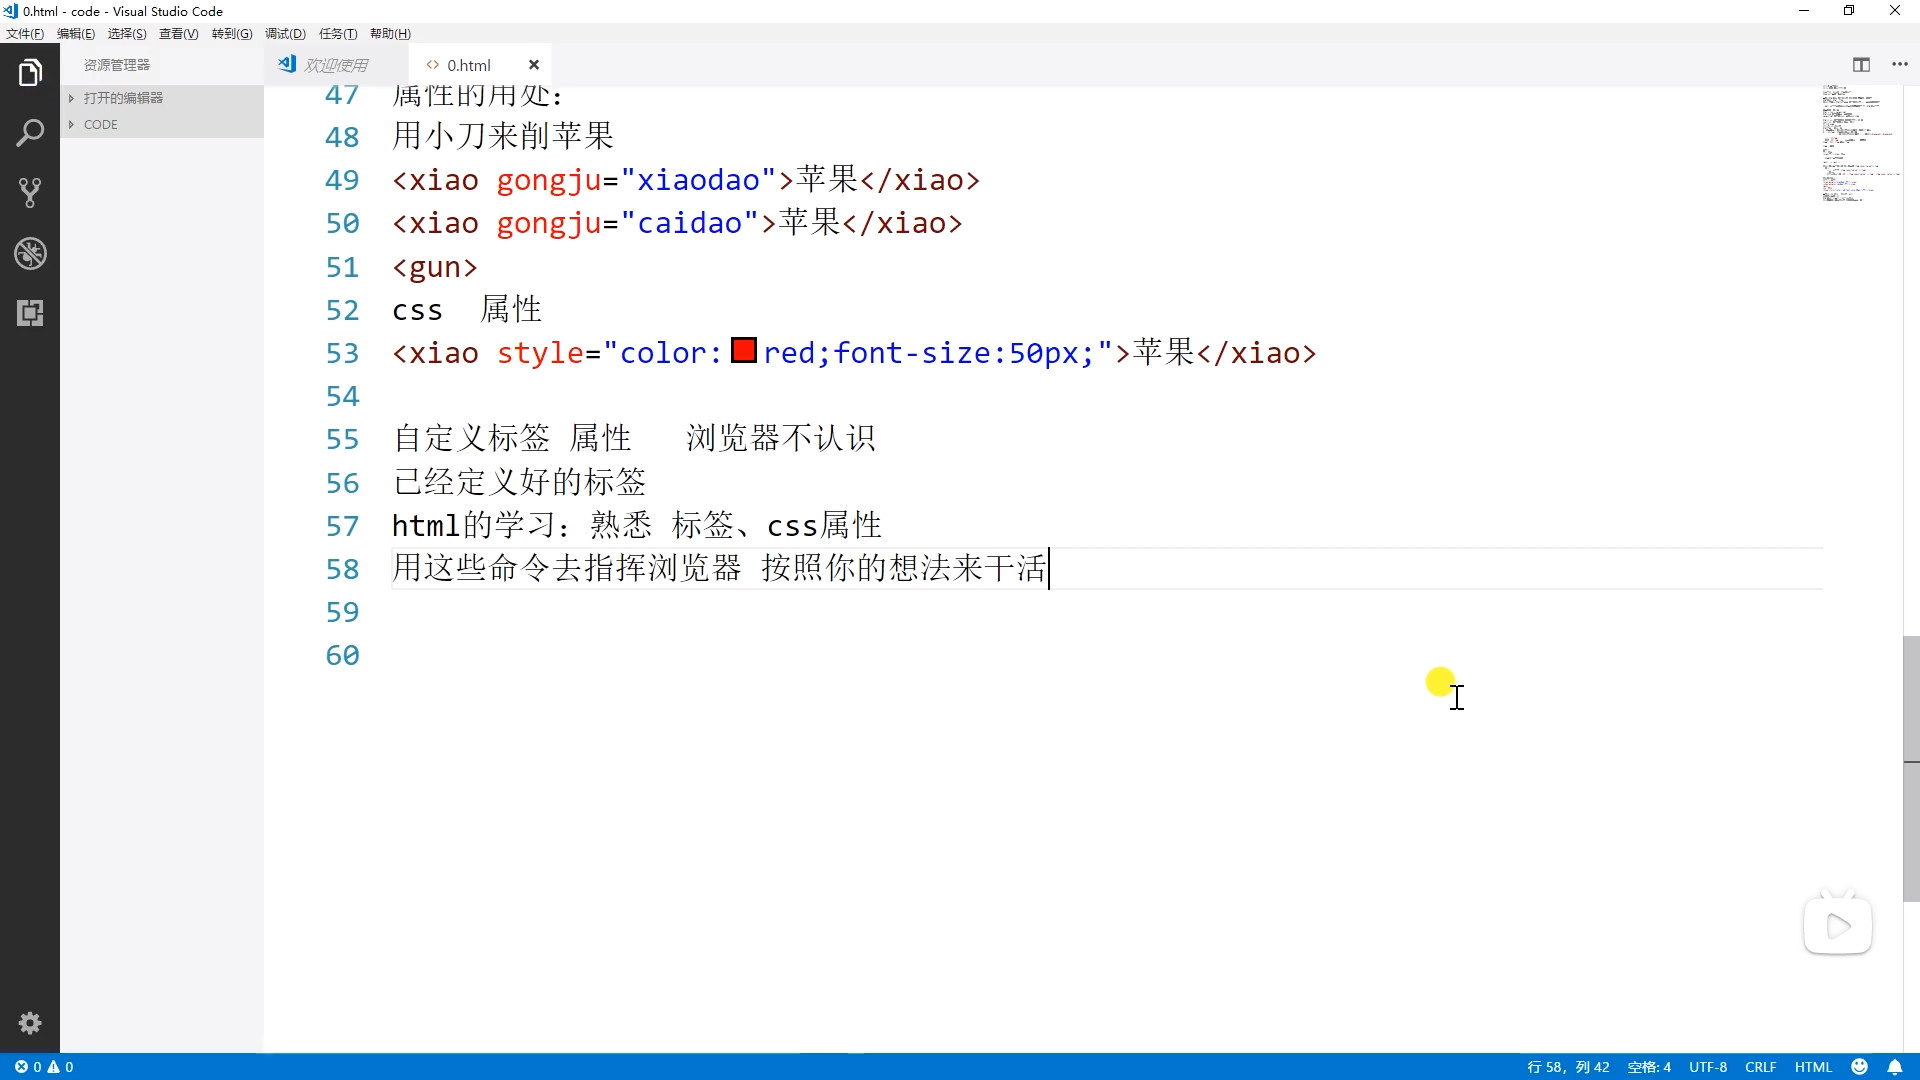The image size is (1920, 1080).
Task: Open the HTML language mode selector
Action: [x=1812, y=1067]
